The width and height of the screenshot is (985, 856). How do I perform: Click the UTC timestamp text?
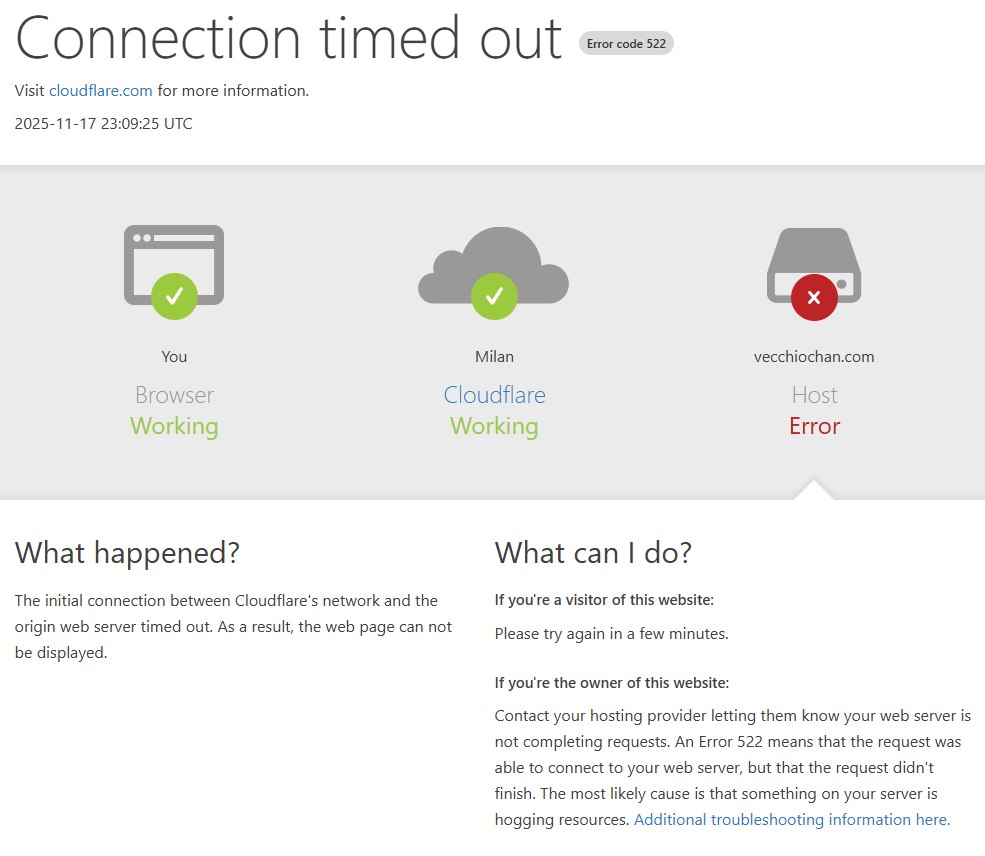click(104, 124)
